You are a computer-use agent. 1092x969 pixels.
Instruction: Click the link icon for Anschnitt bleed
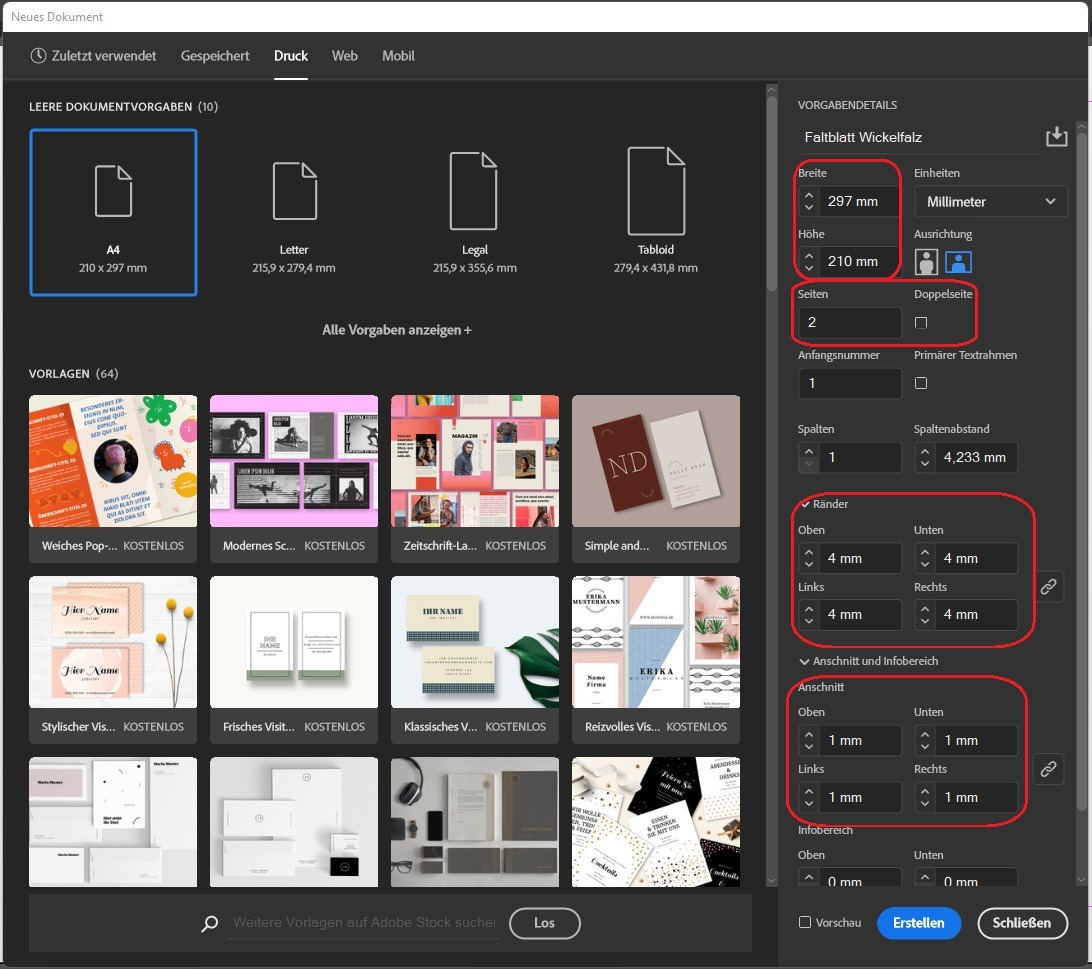point(1048,769)
